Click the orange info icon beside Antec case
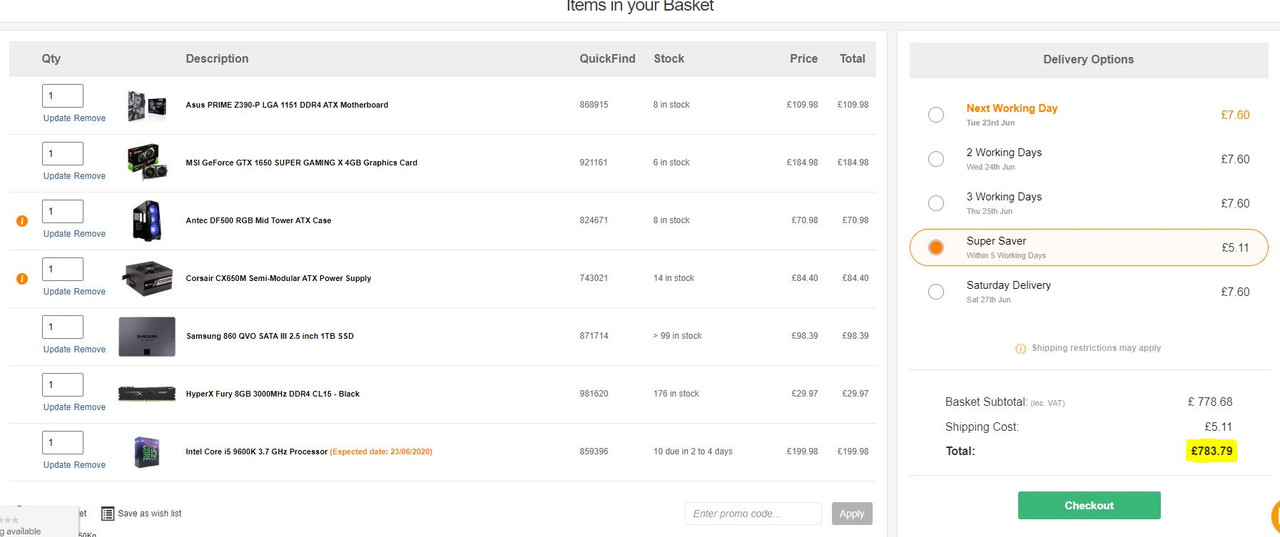 [x=22, y=221]
